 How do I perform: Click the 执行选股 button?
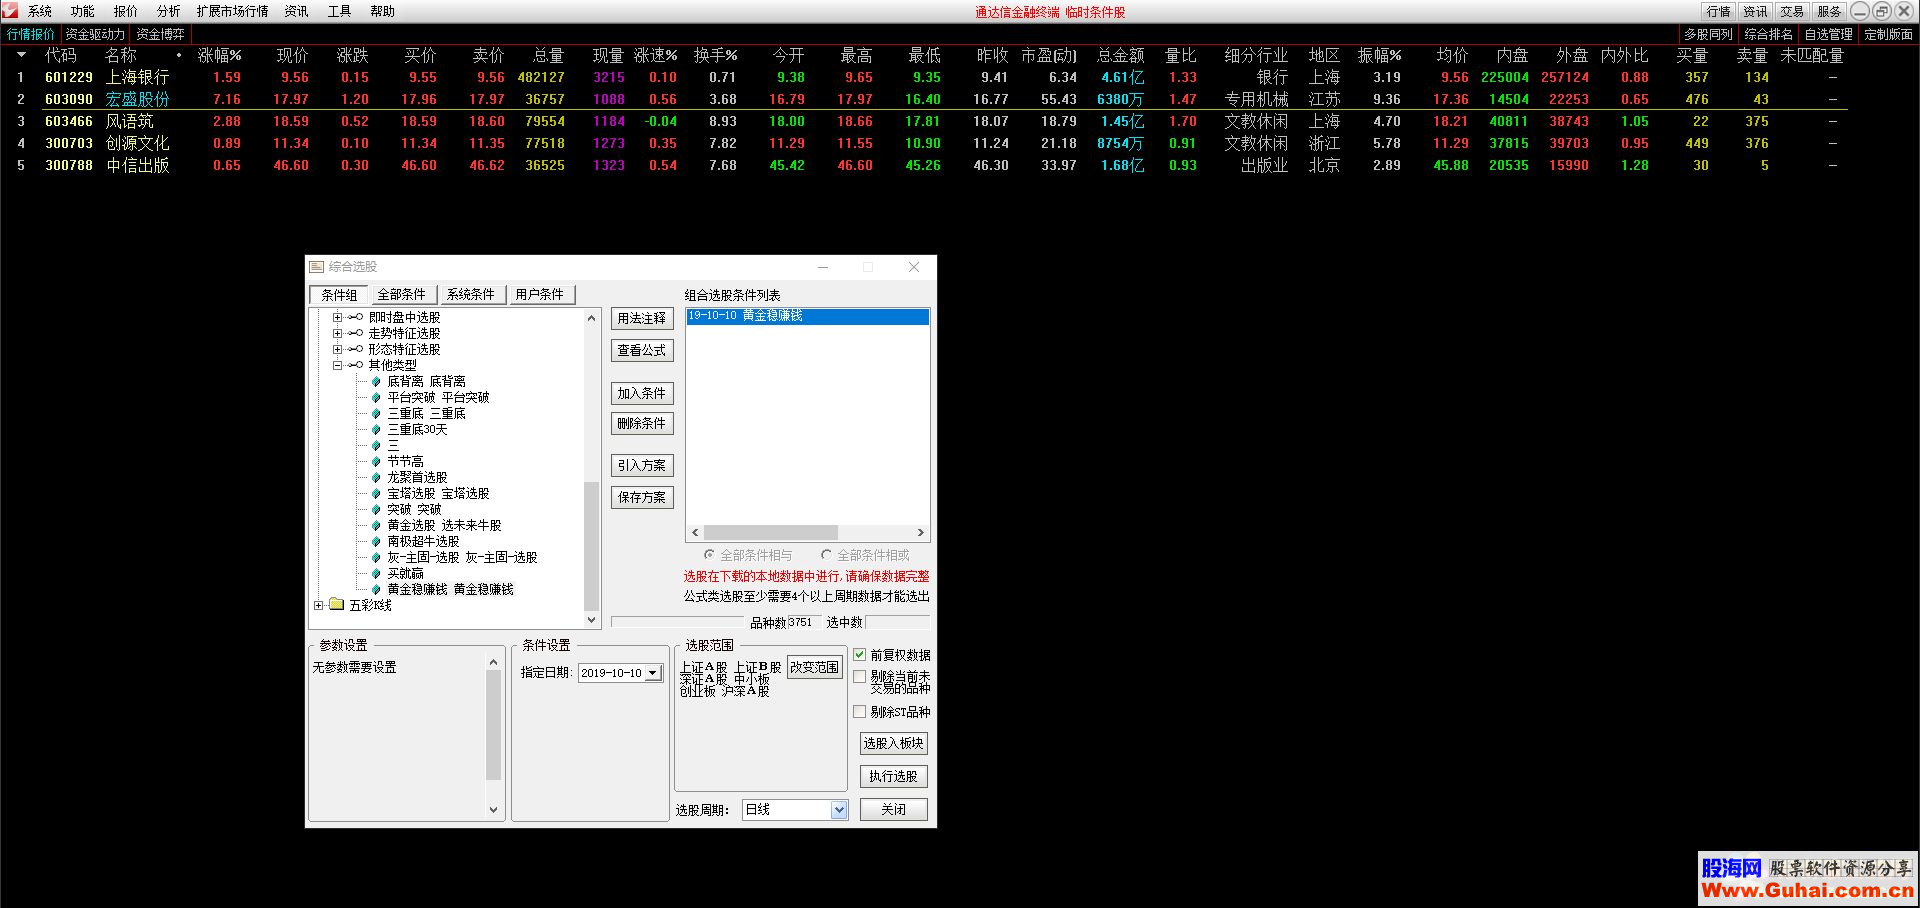coord(893,777)
